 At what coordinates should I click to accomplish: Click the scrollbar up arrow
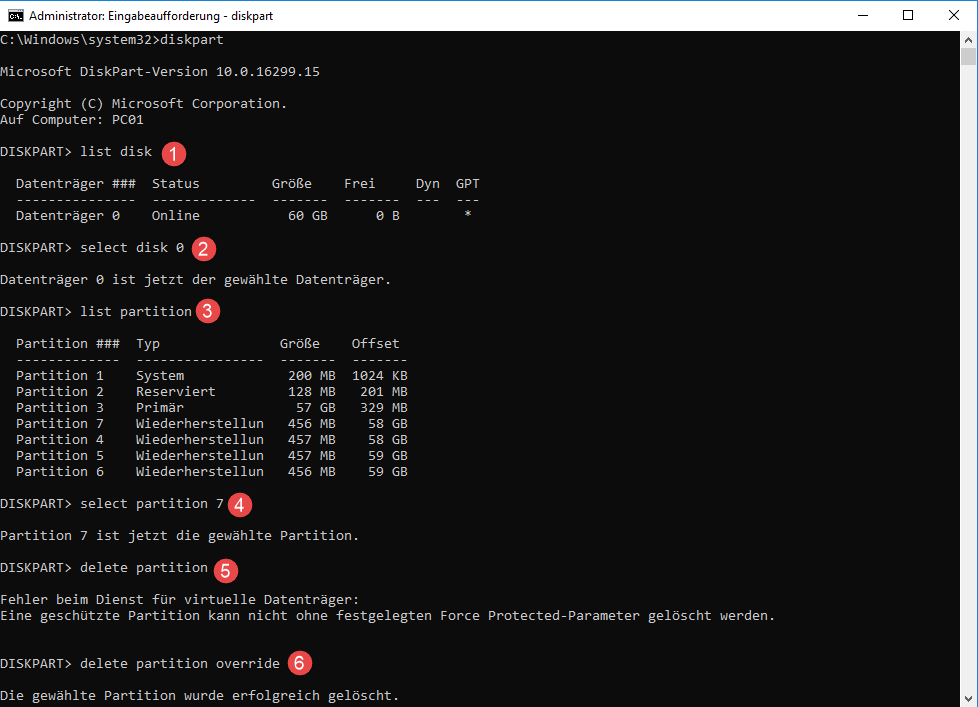pos(969,39)
